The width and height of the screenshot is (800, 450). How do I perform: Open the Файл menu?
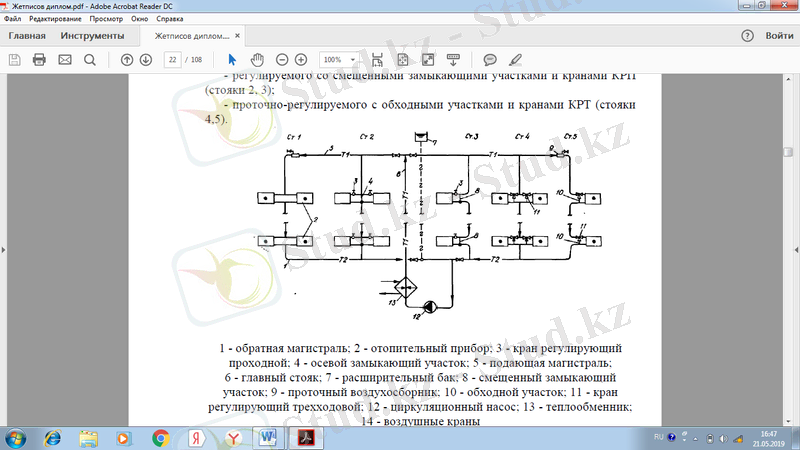pos(13,19)
